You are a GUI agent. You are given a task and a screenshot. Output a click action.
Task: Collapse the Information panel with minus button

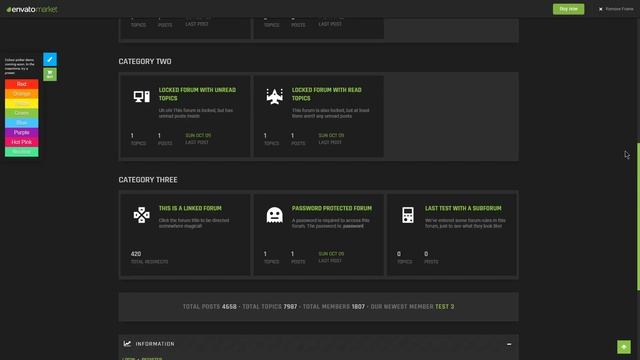[x=509, y=344]
